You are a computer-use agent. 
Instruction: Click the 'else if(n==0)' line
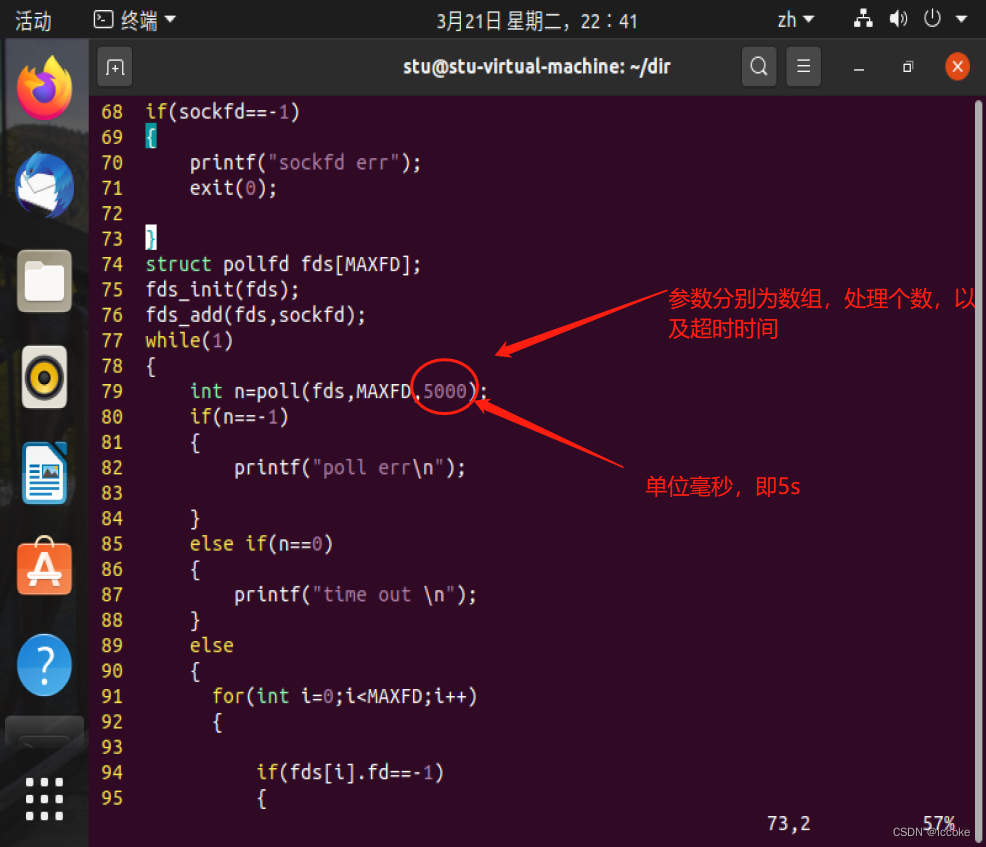261,544
